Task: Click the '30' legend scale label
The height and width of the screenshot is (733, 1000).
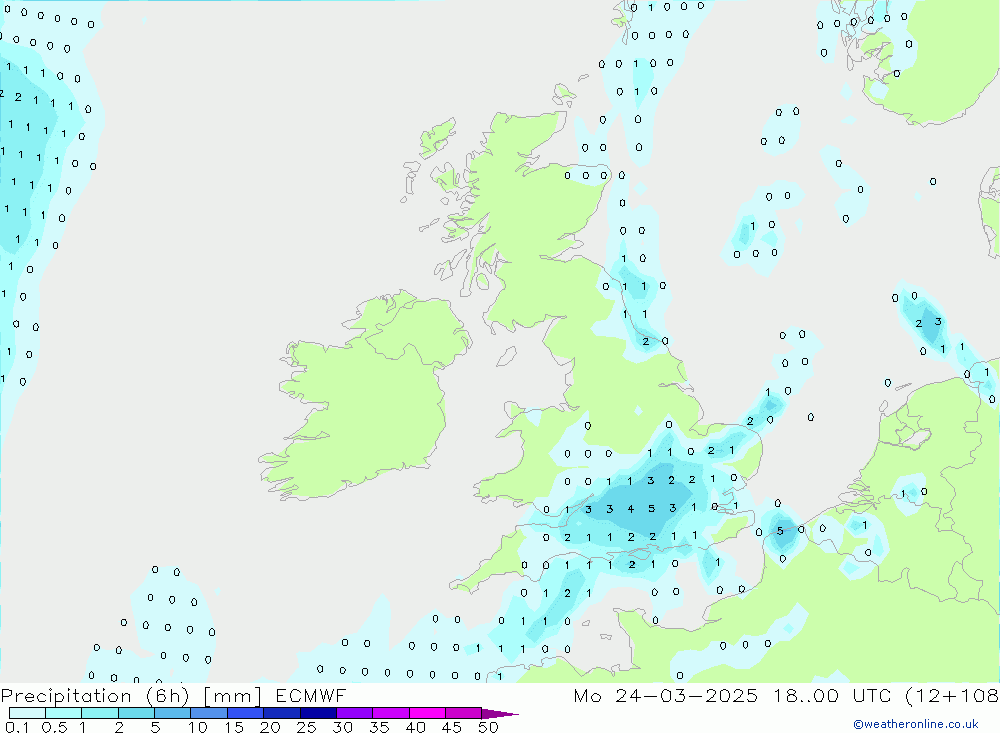Action: 342,727
